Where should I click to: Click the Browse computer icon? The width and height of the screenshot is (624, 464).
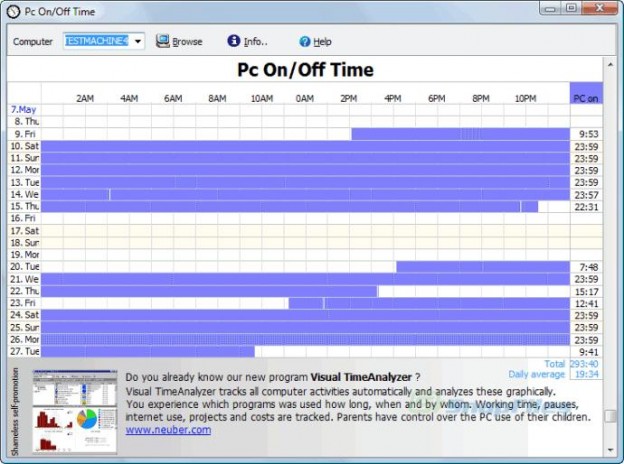pyautogui.click(x=162, y=41)
